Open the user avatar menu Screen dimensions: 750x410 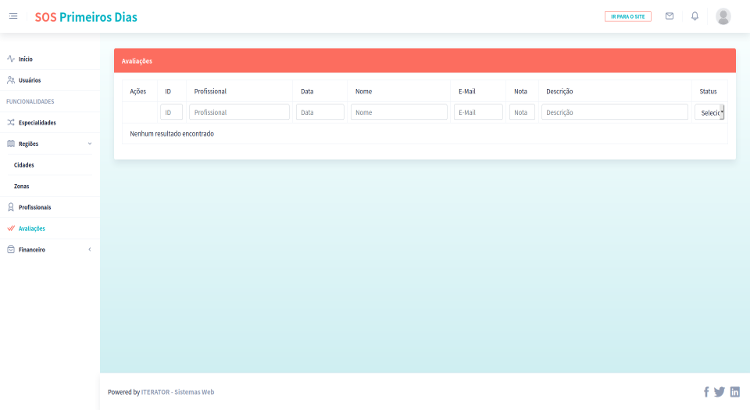tap(723, 16)
